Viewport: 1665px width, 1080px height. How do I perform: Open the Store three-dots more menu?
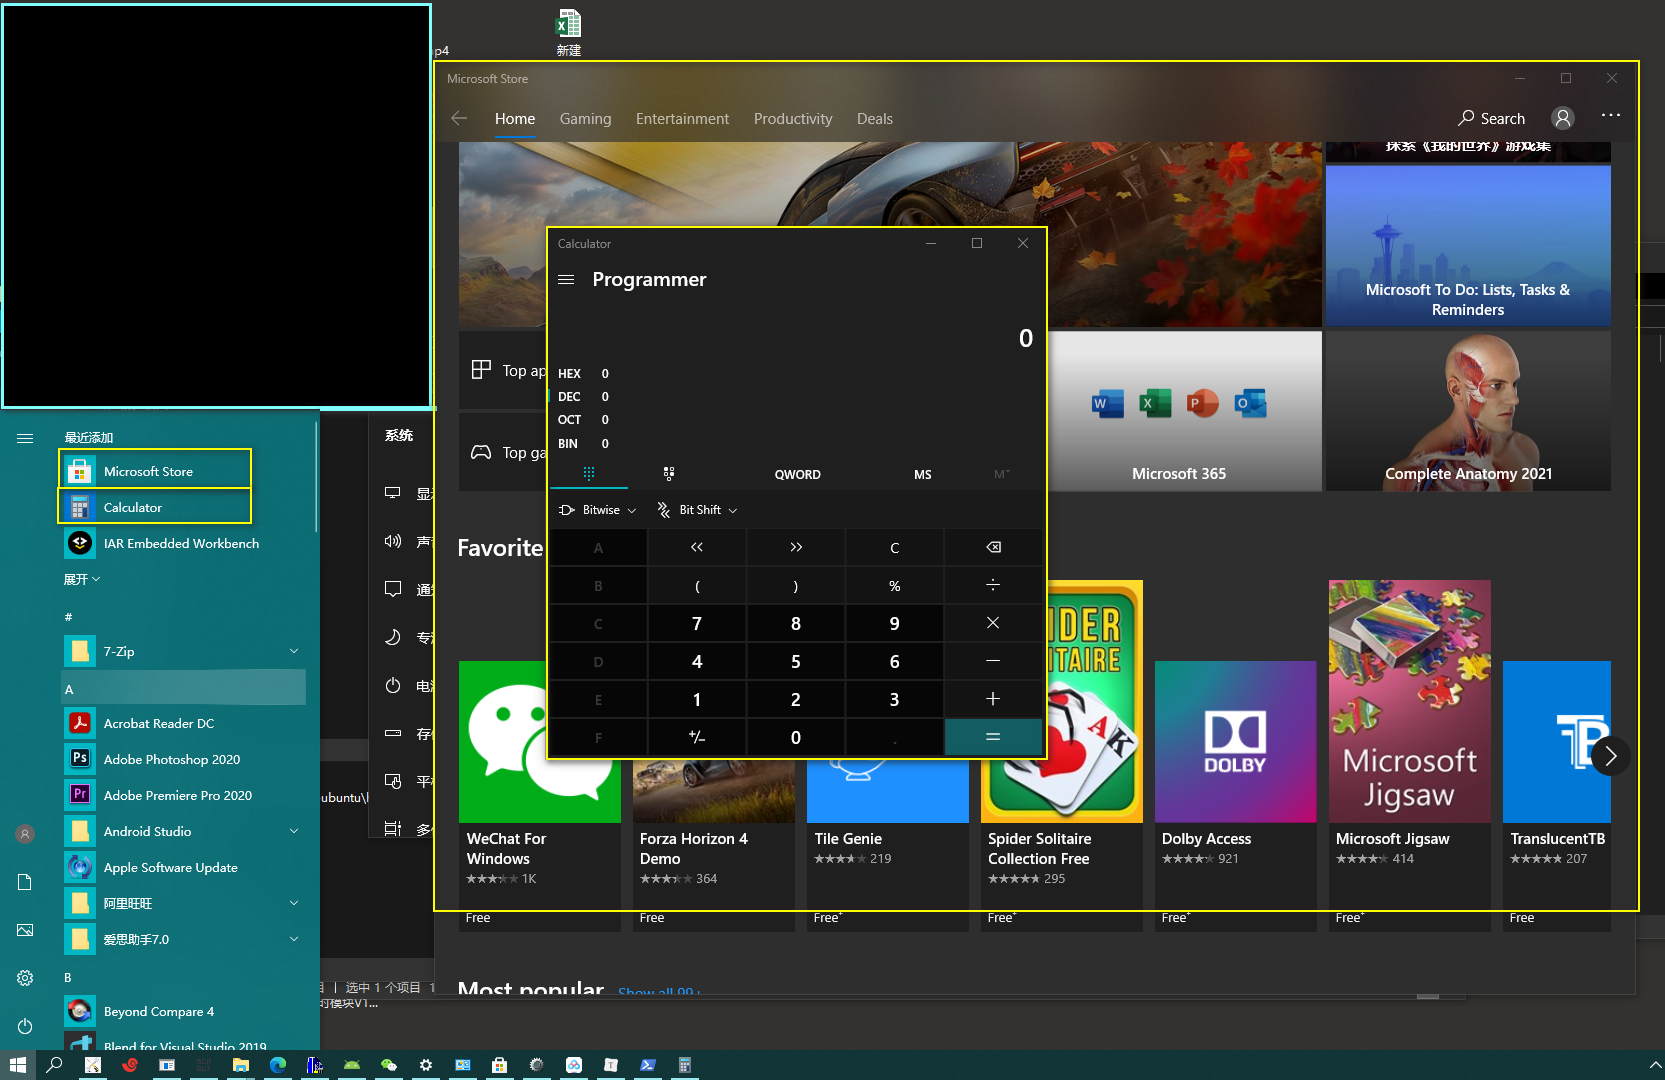[x=1610, y=116]
